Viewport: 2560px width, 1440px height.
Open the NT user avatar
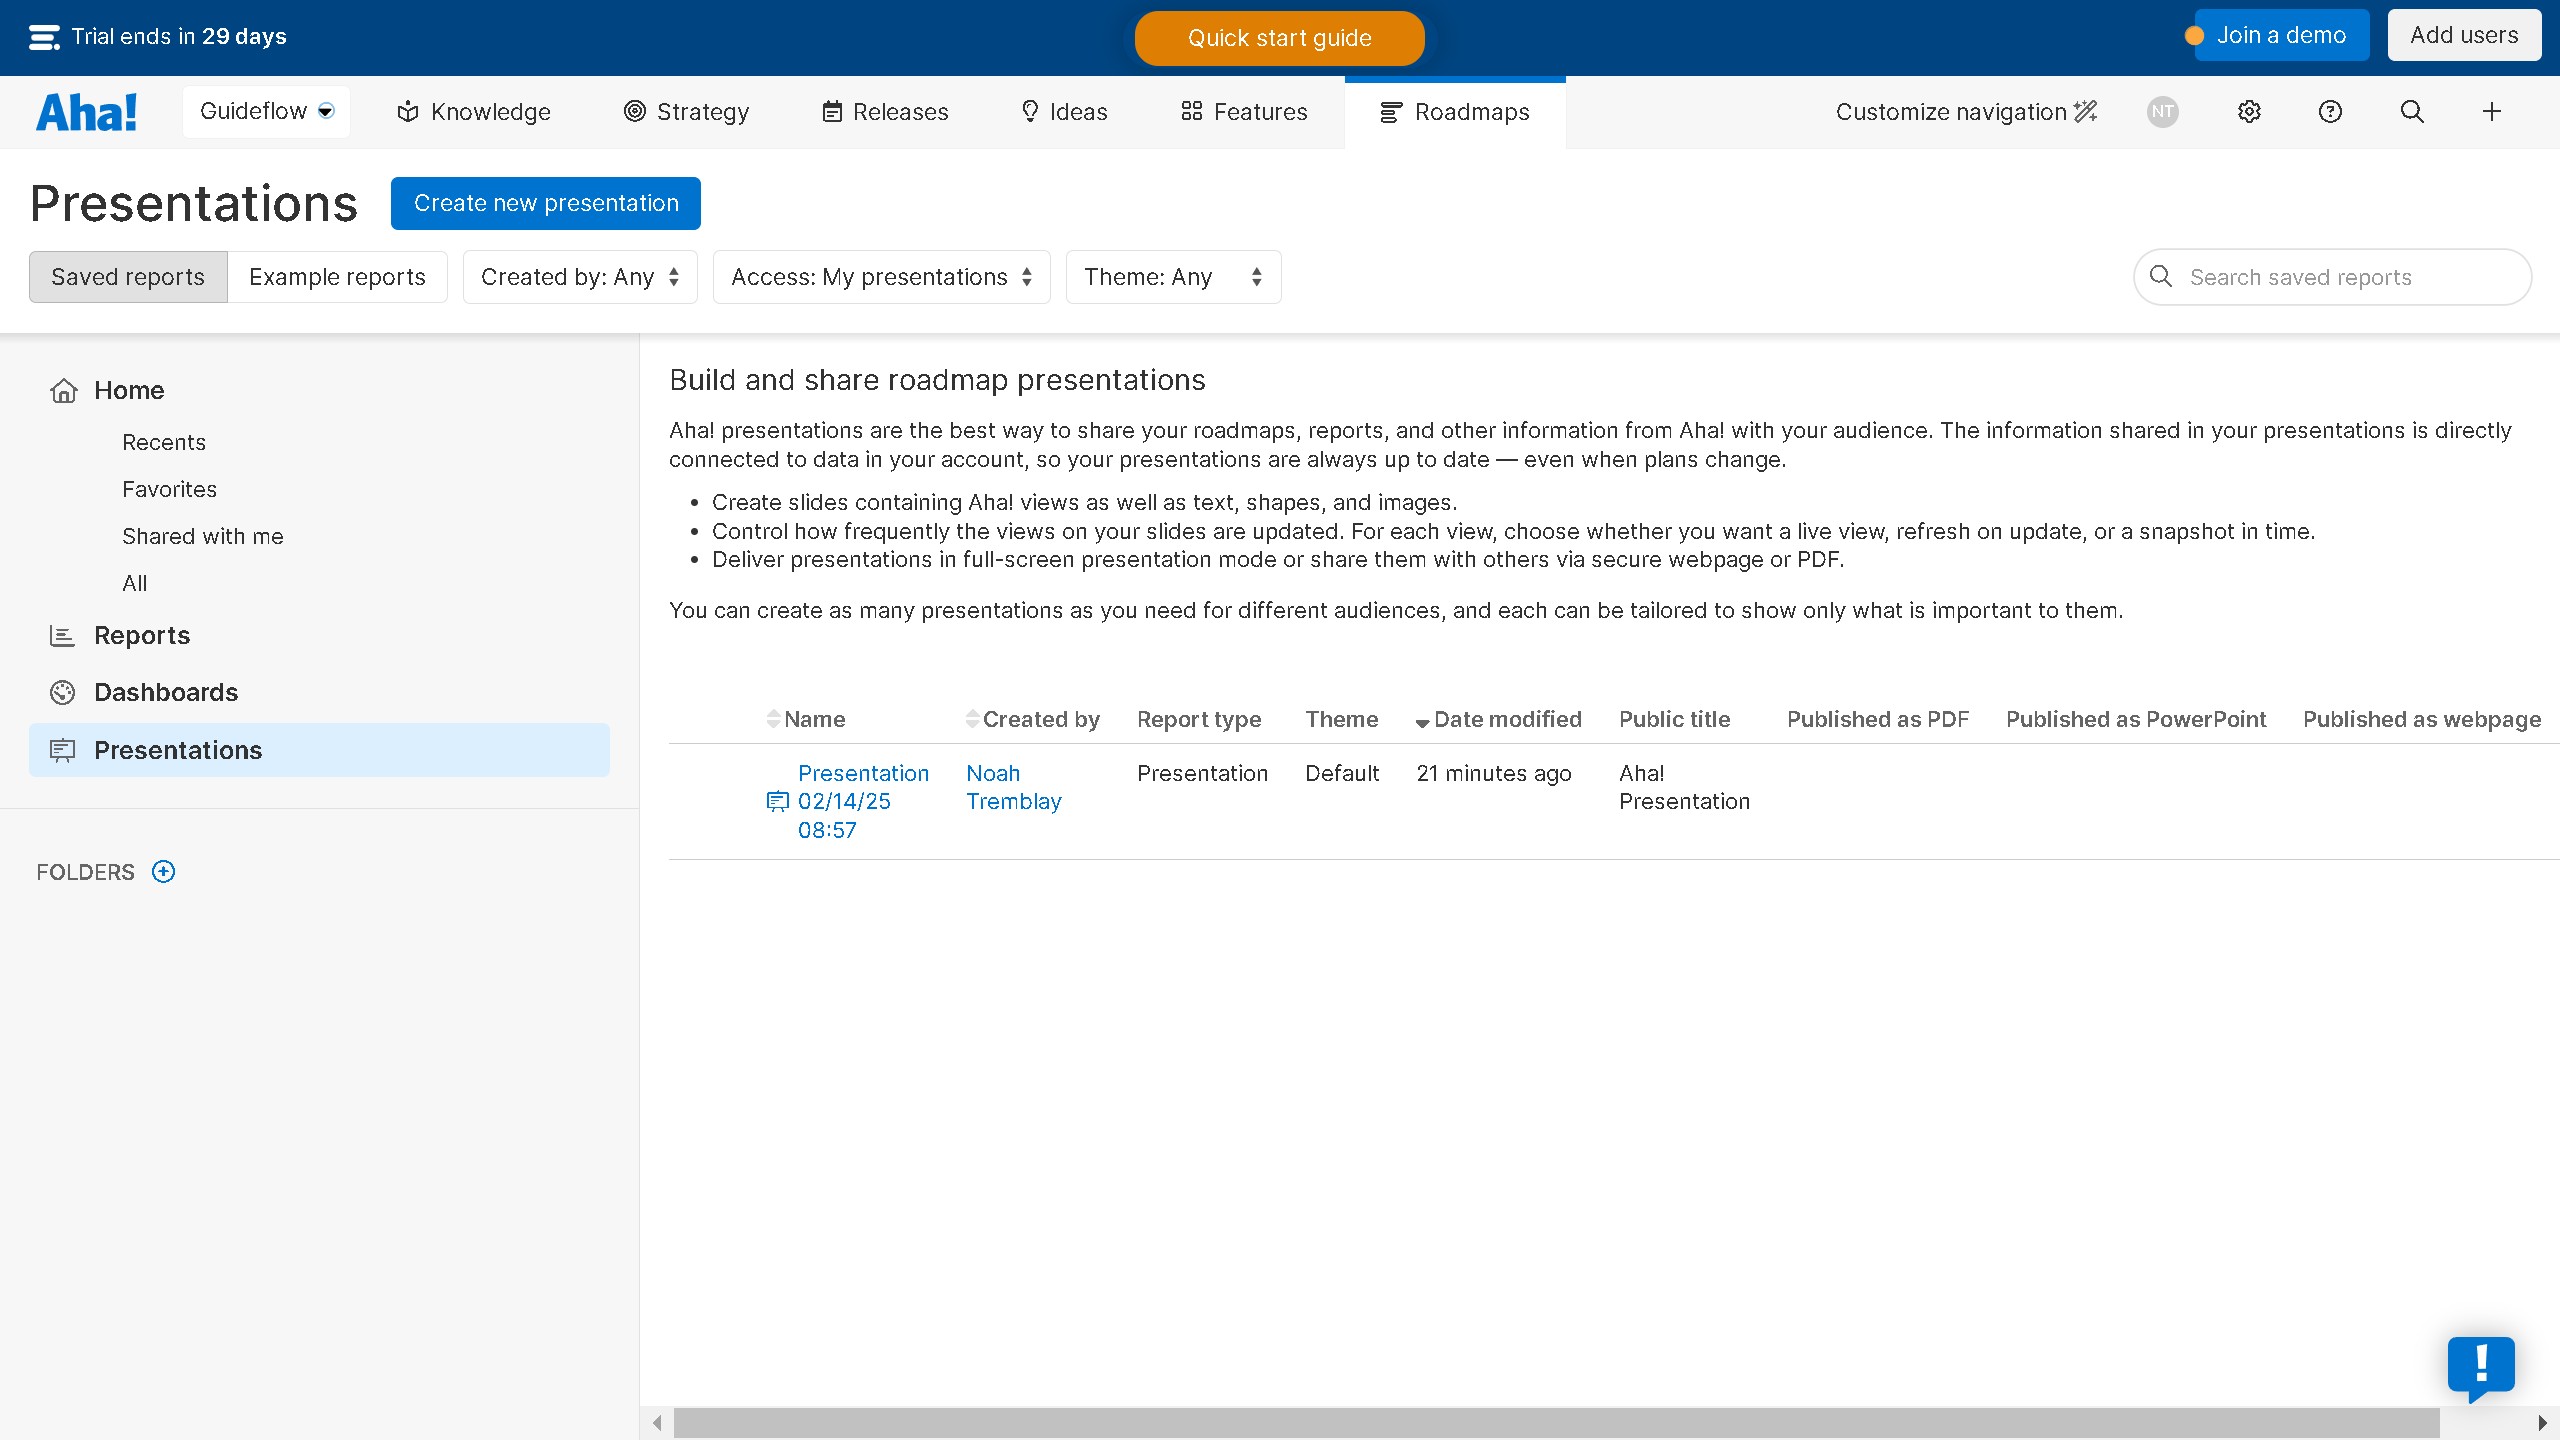tap(2162, 112)
